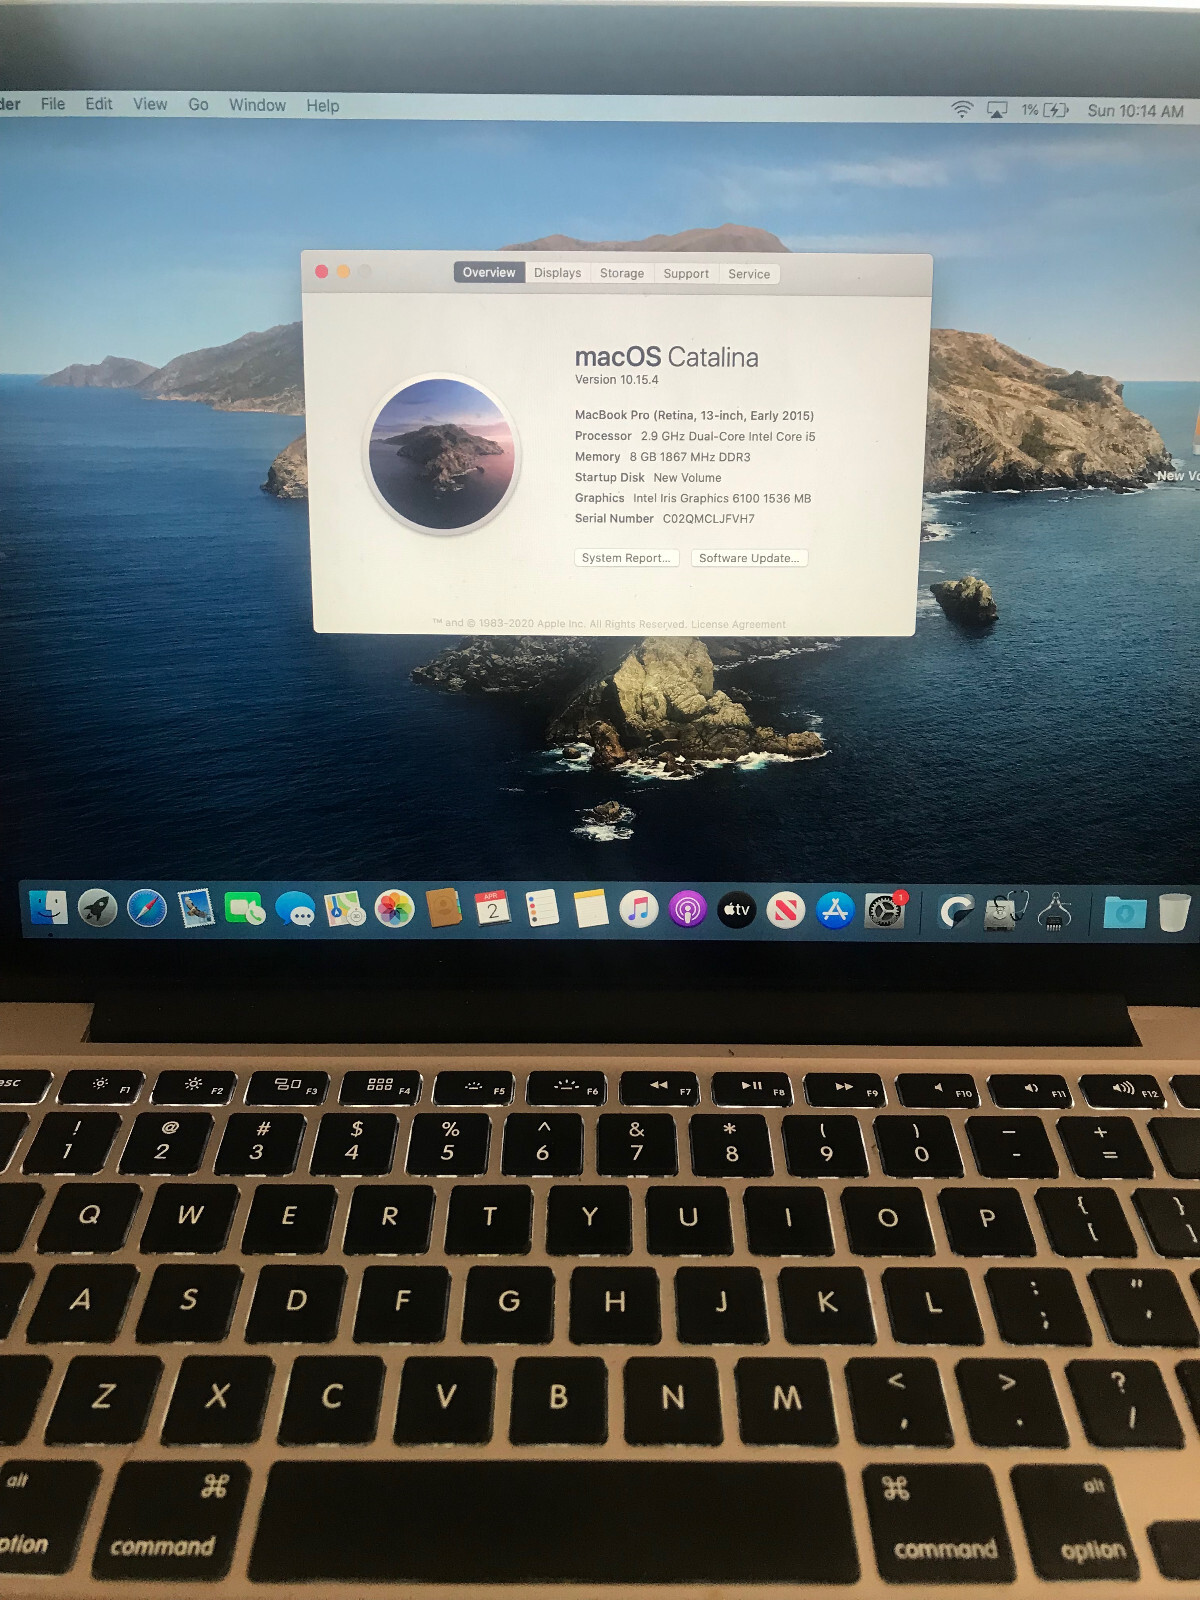1200x1600 pixels.
Task: Click the serial number "C02QMCLJFVH7"
Action: [708, 519]
